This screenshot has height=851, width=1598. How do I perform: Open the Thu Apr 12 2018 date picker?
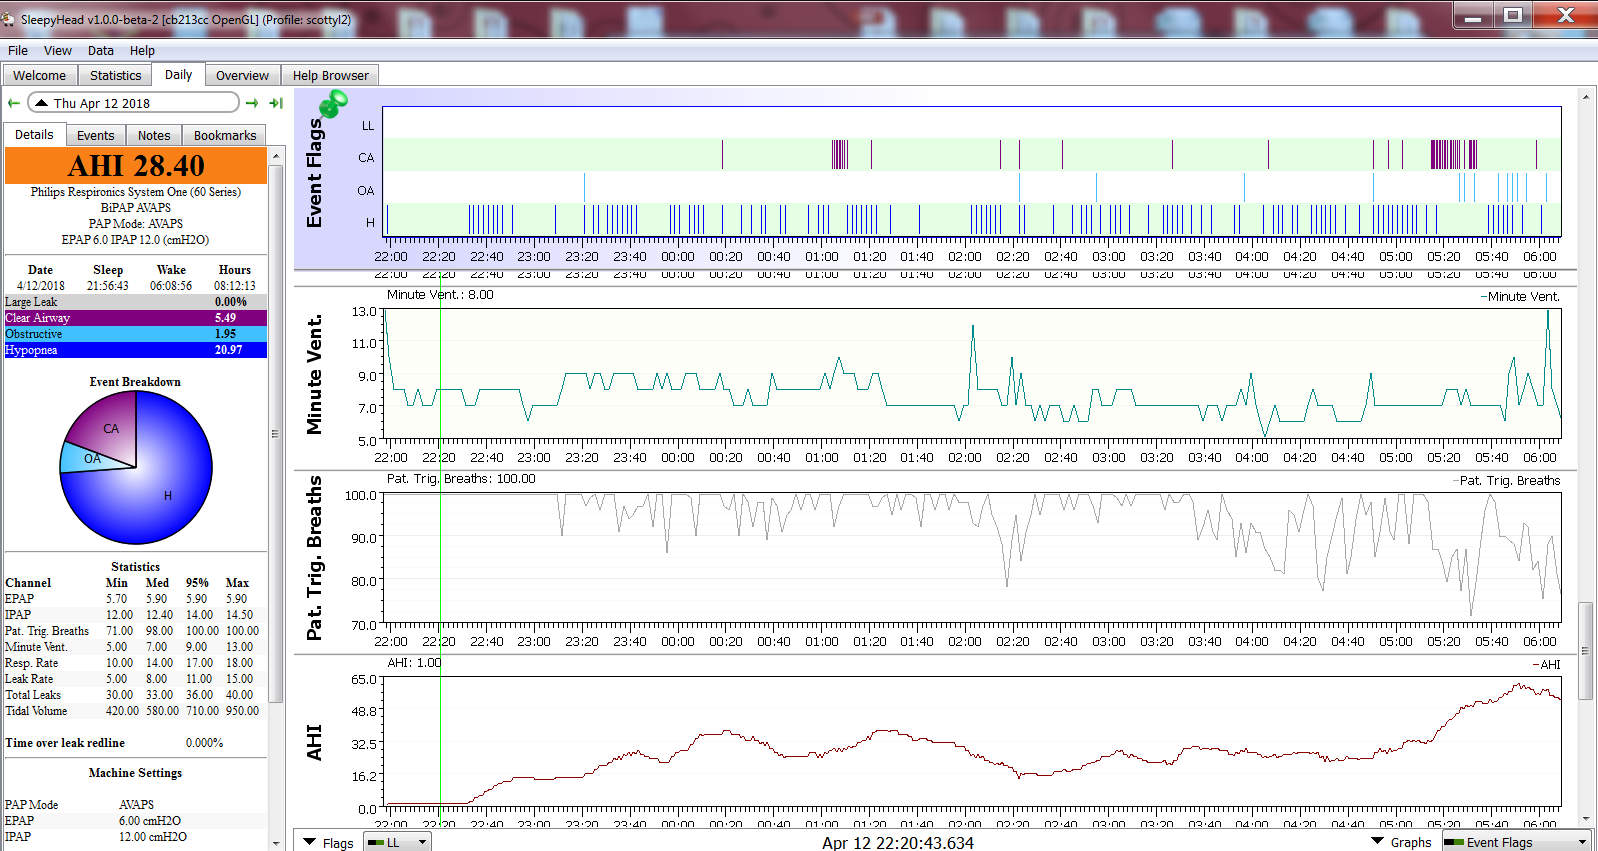(x=133, y=103)
